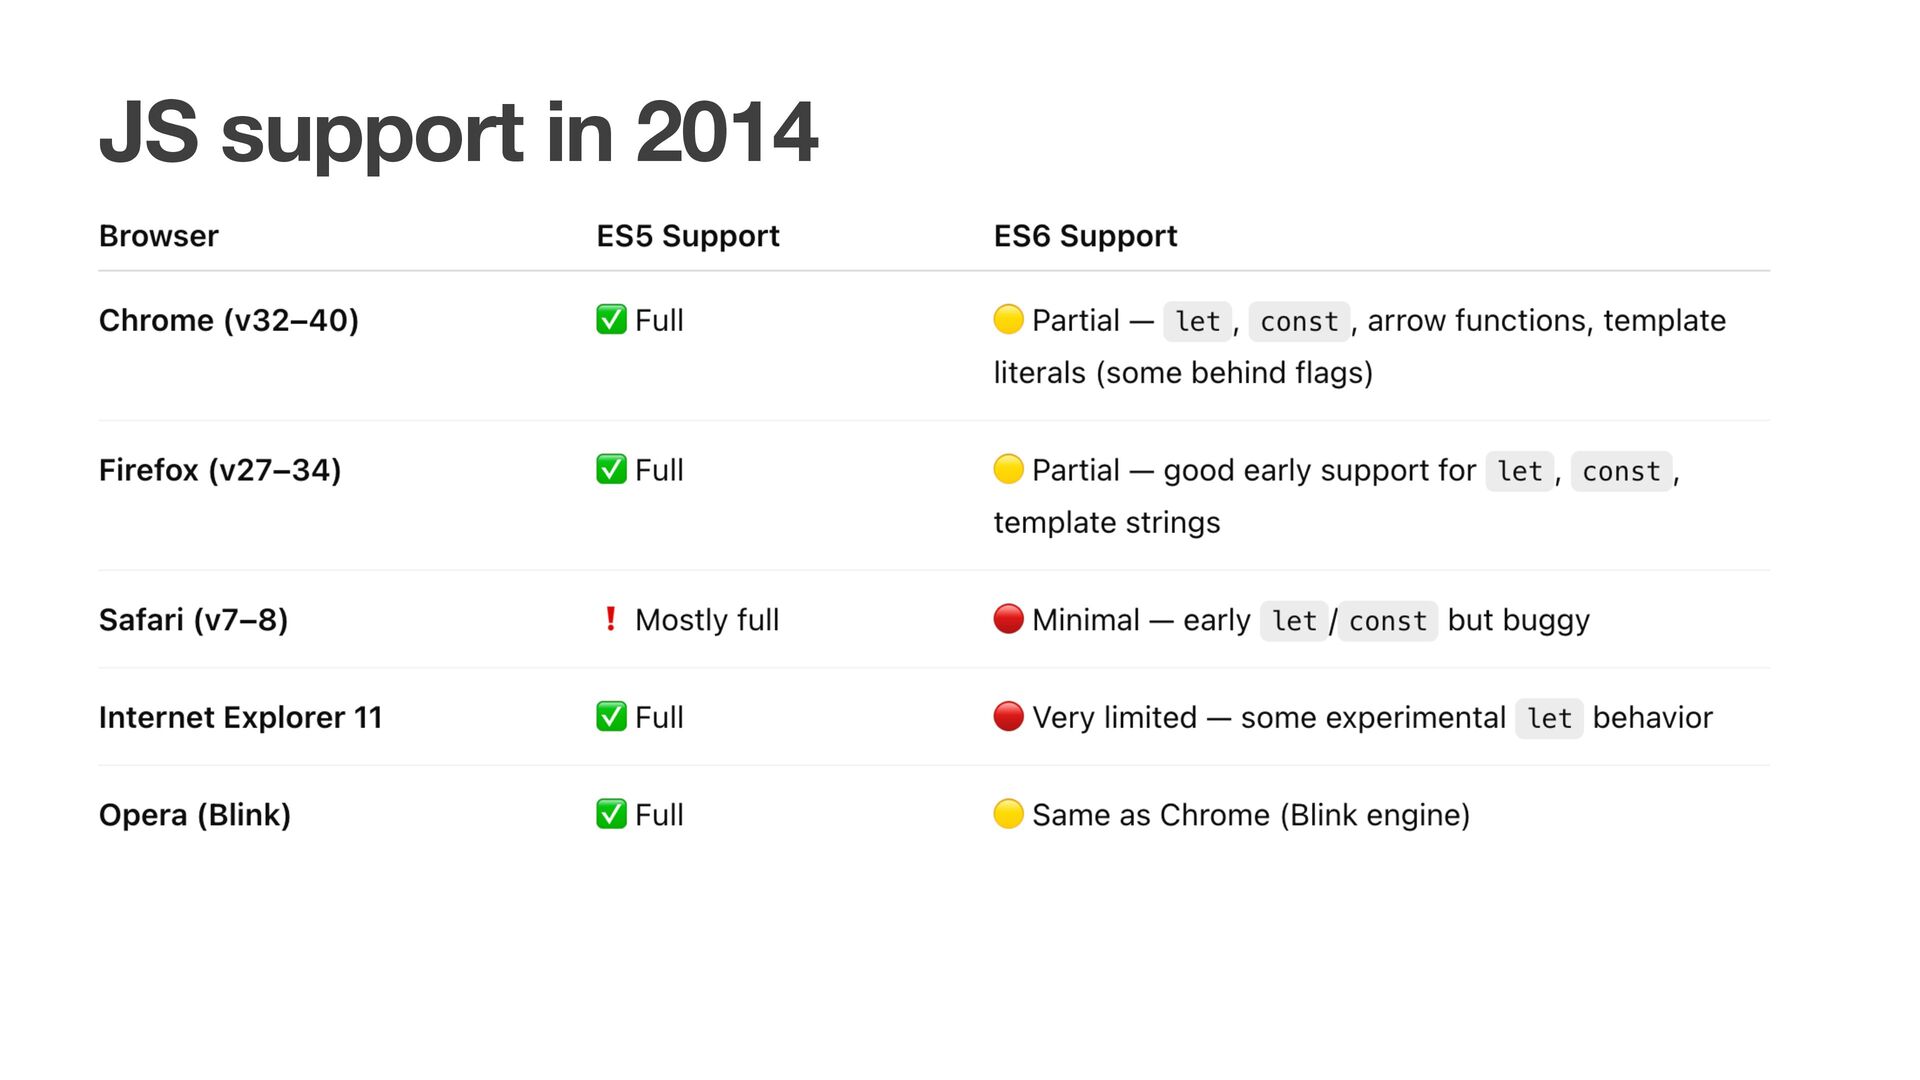Click the yellow circle in Firefox ES6 cell
This screenshot has height=1080, width=1920.
click(1008, 469)
